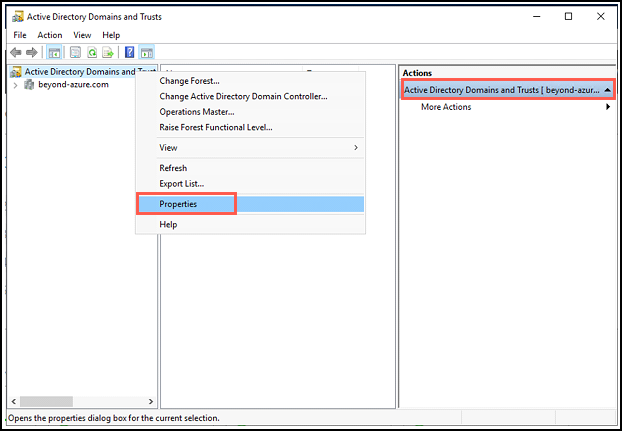
Task: Click Refresh in the context menu
Action: [x=250, y=168]
